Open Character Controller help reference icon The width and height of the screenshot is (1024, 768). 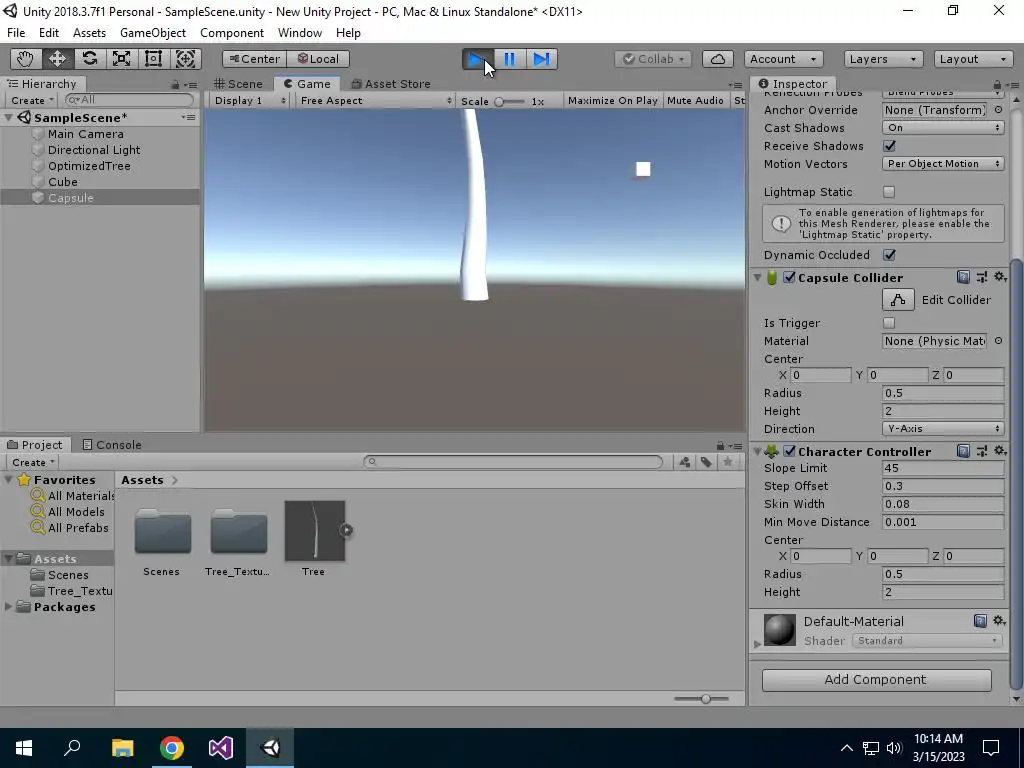(963, 451)
